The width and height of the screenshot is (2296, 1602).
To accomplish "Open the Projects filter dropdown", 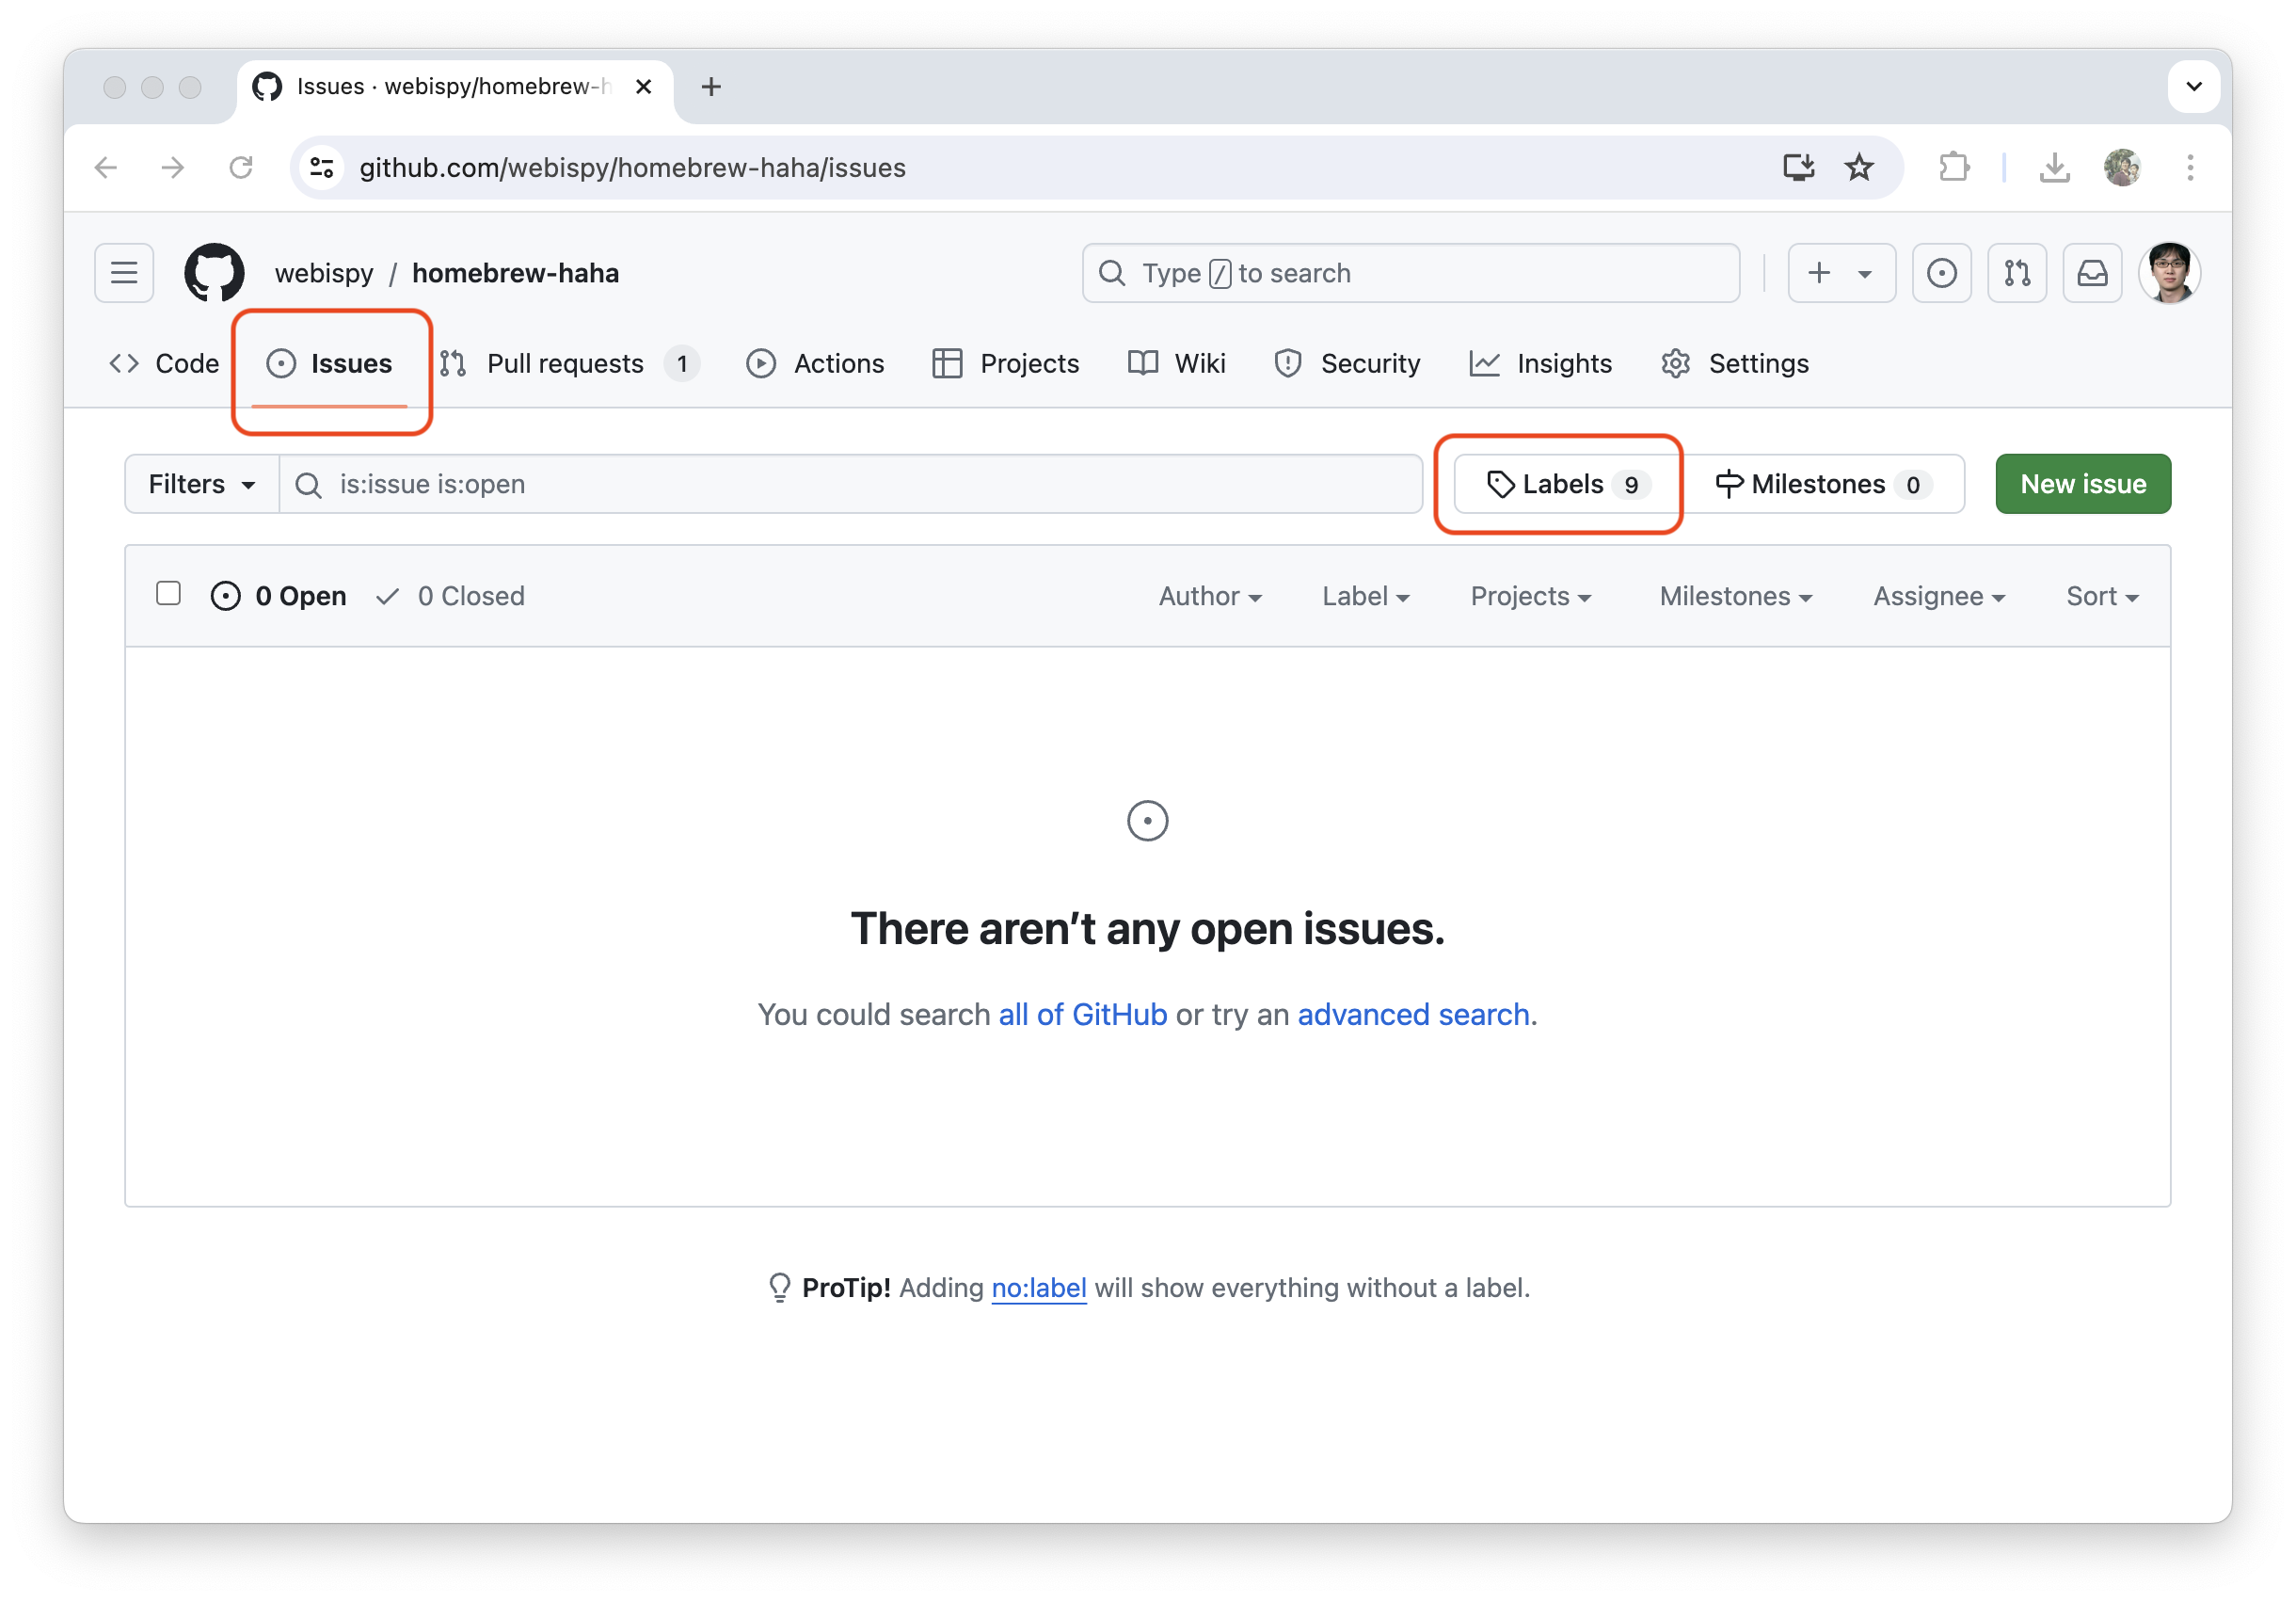I will pos(1531,596).
